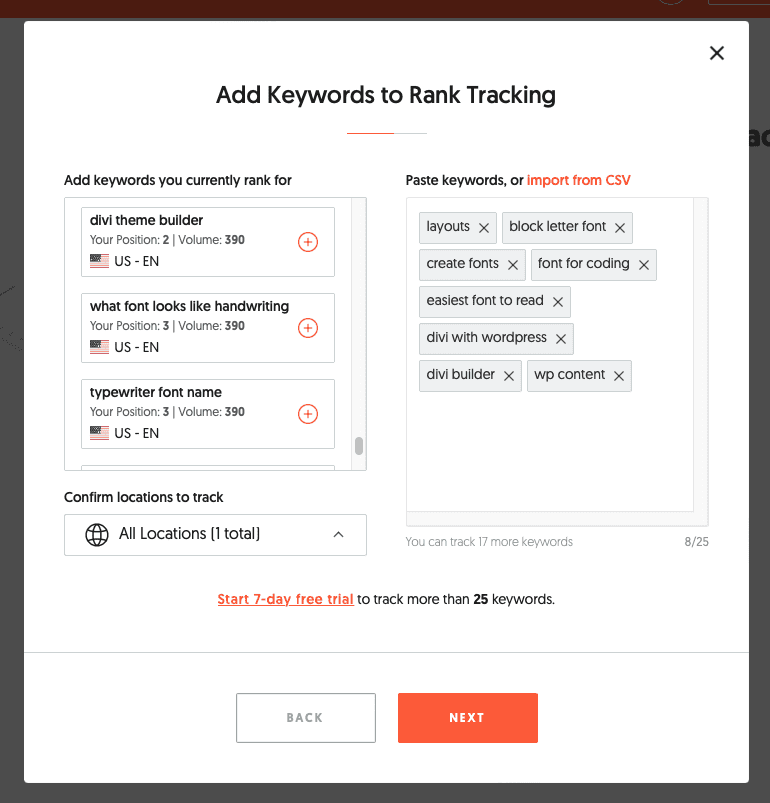Image resolution: width=770 pixels, height=803 pixels.
Task: Click the globe icon in the locations selector
Action: click(96, 534)
